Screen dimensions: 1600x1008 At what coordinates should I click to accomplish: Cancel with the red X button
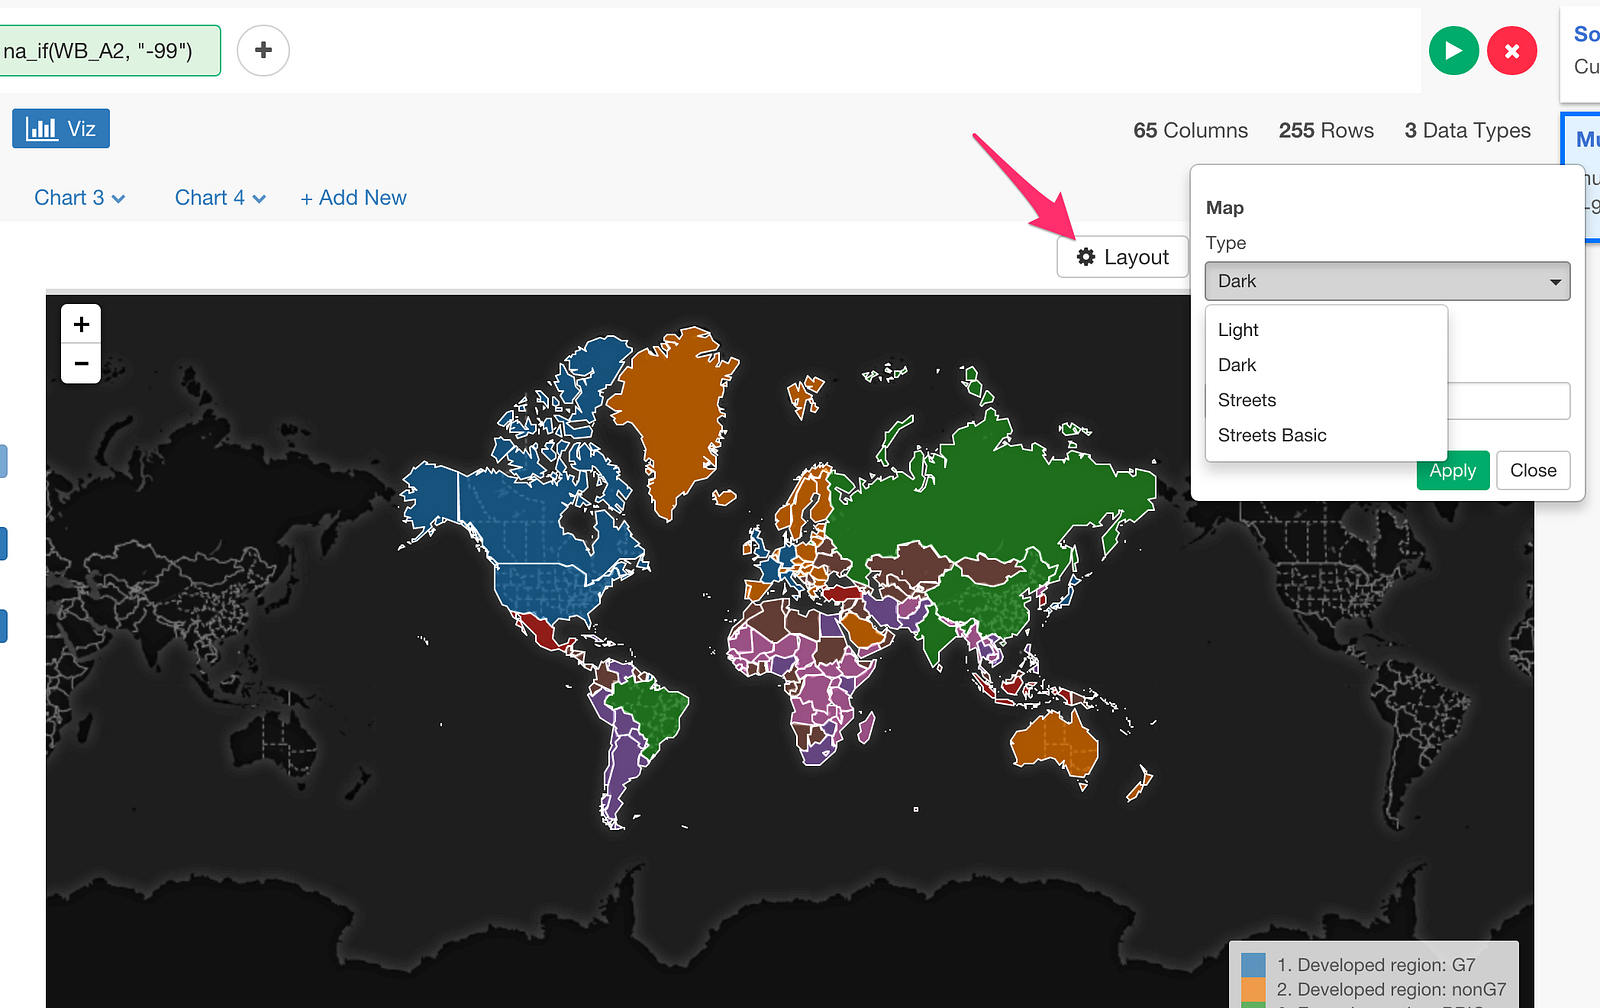pos(1512,51)
